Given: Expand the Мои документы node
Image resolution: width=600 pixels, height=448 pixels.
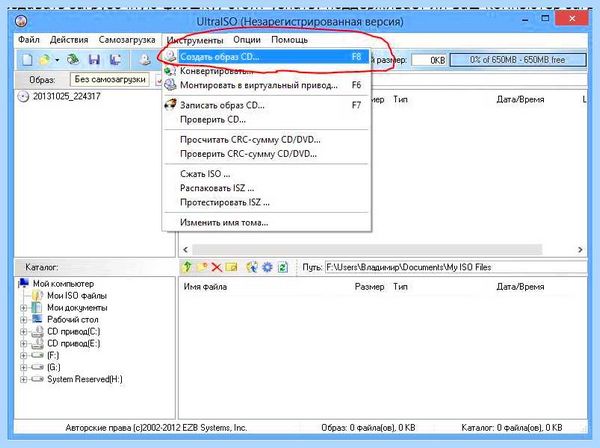Looking at the screenshot, I should tap(23, 308).
